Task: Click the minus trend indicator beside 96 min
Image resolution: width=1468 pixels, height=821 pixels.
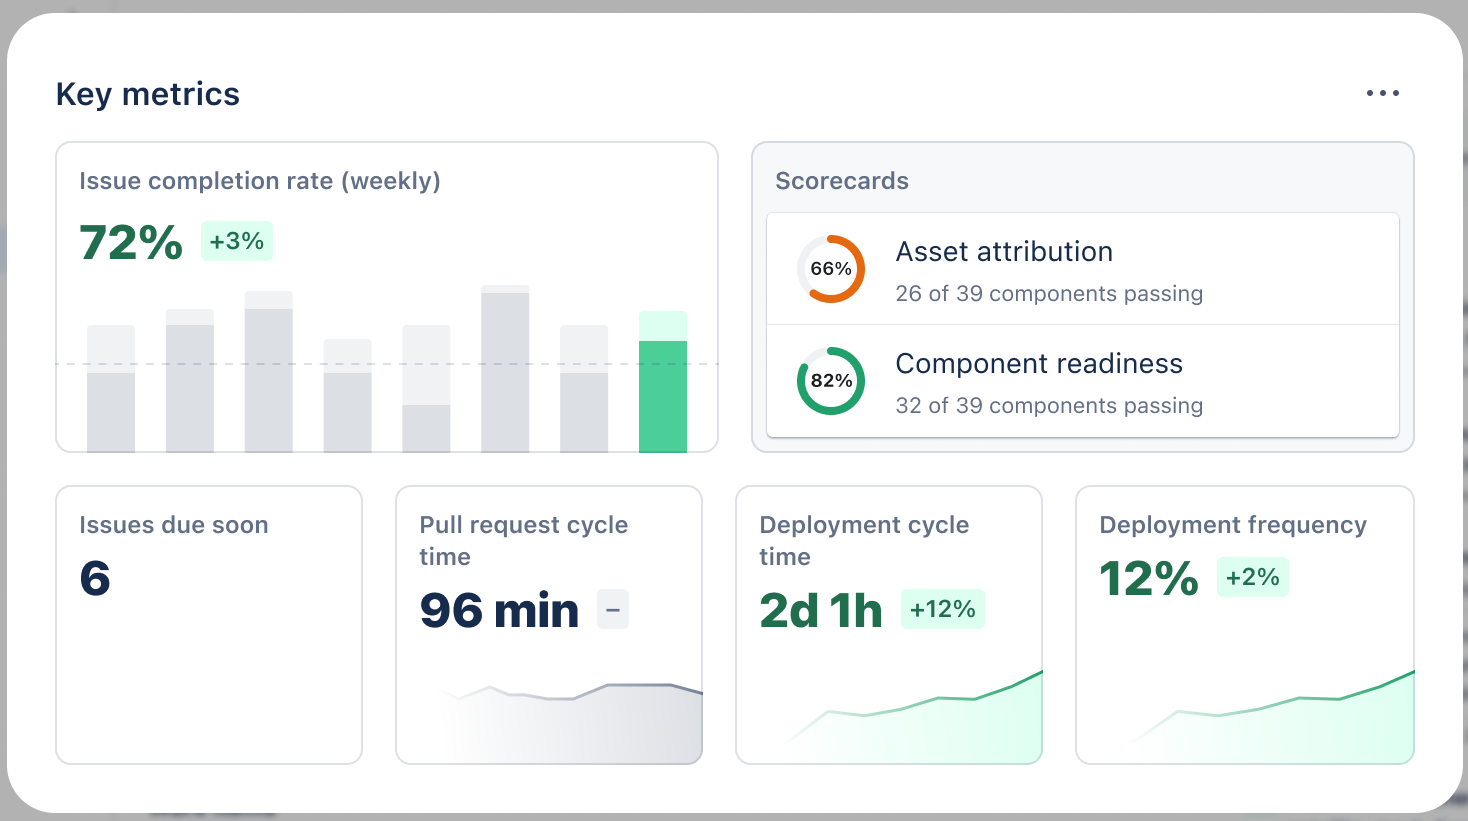Action: [611, 608]
